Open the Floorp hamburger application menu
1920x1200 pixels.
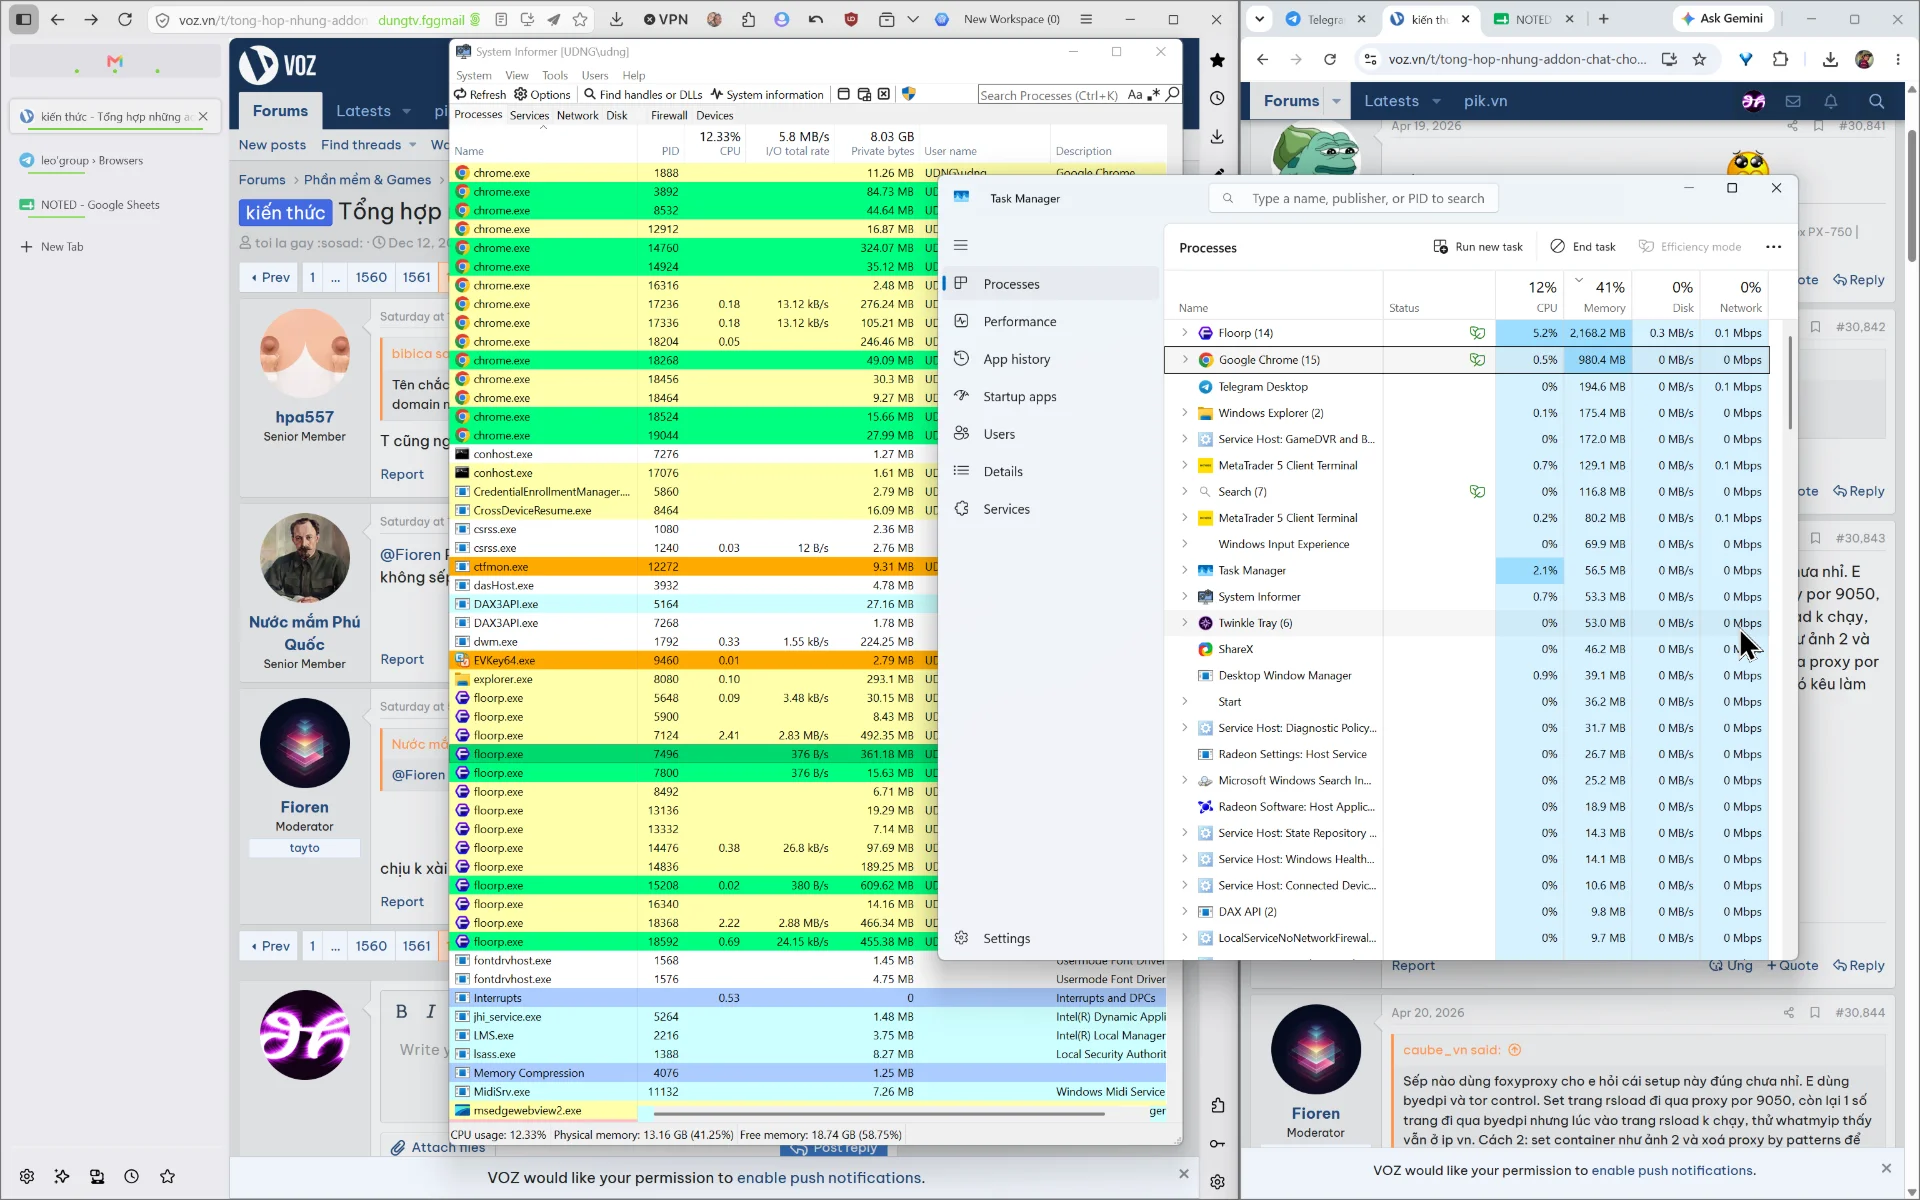(x=1086, y=19)
